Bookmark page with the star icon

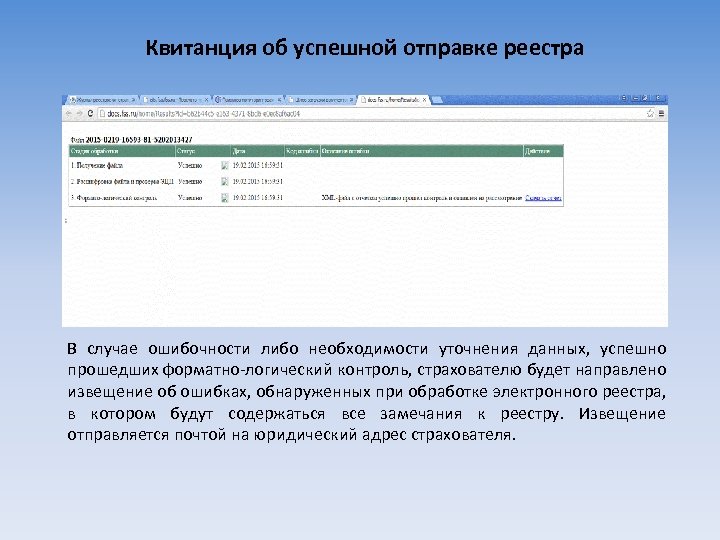(x=650, y=113)
